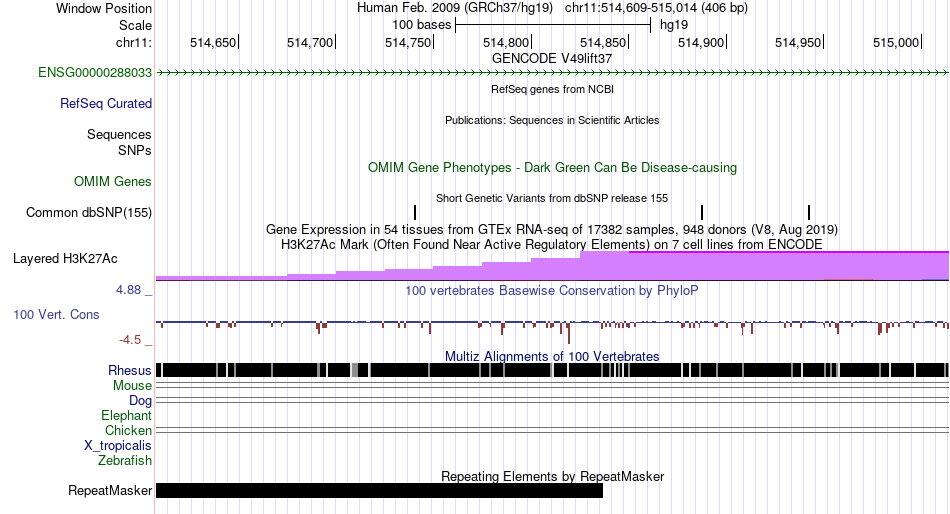Click the 514,750 ruler position
The height and width of the screenshot is (514, 950).
408,42
